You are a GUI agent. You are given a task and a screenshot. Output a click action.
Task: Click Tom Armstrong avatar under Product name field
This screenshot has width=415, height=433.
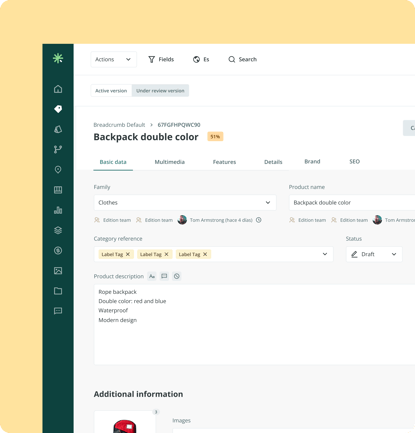pos(377,220)
